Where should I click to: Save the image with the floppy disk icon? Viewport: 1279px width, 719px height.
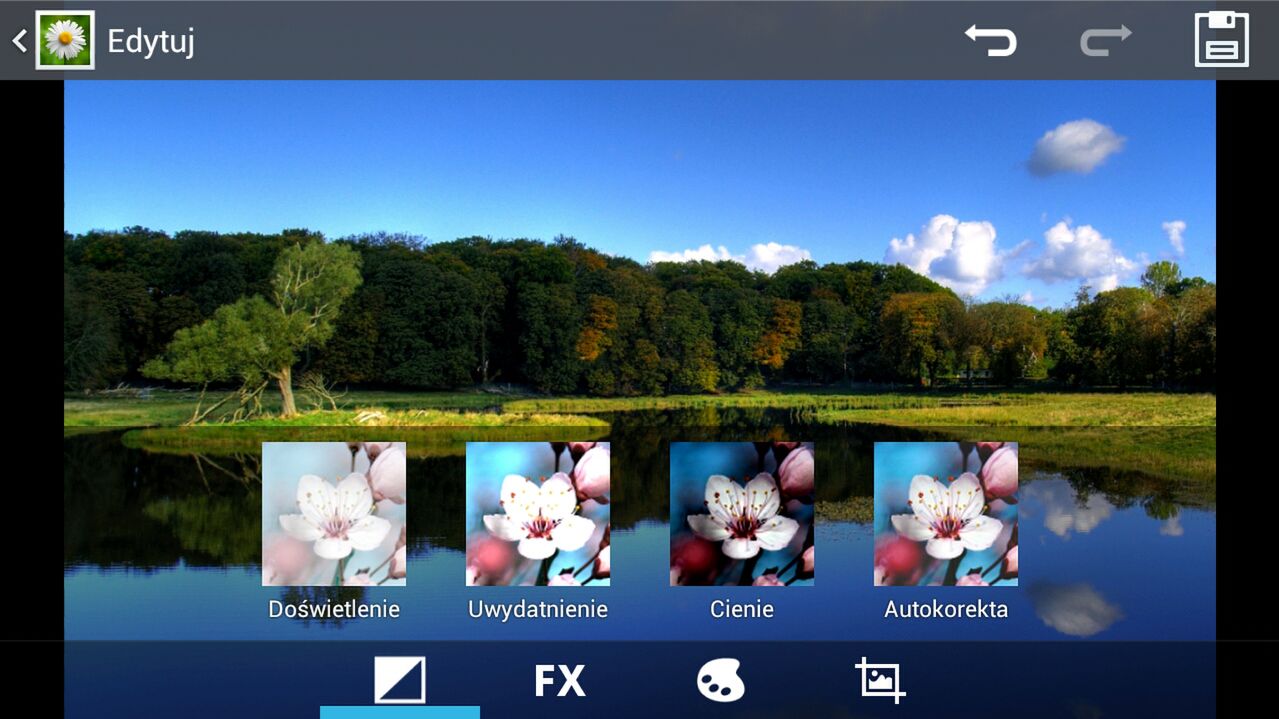click(1222, 39)
